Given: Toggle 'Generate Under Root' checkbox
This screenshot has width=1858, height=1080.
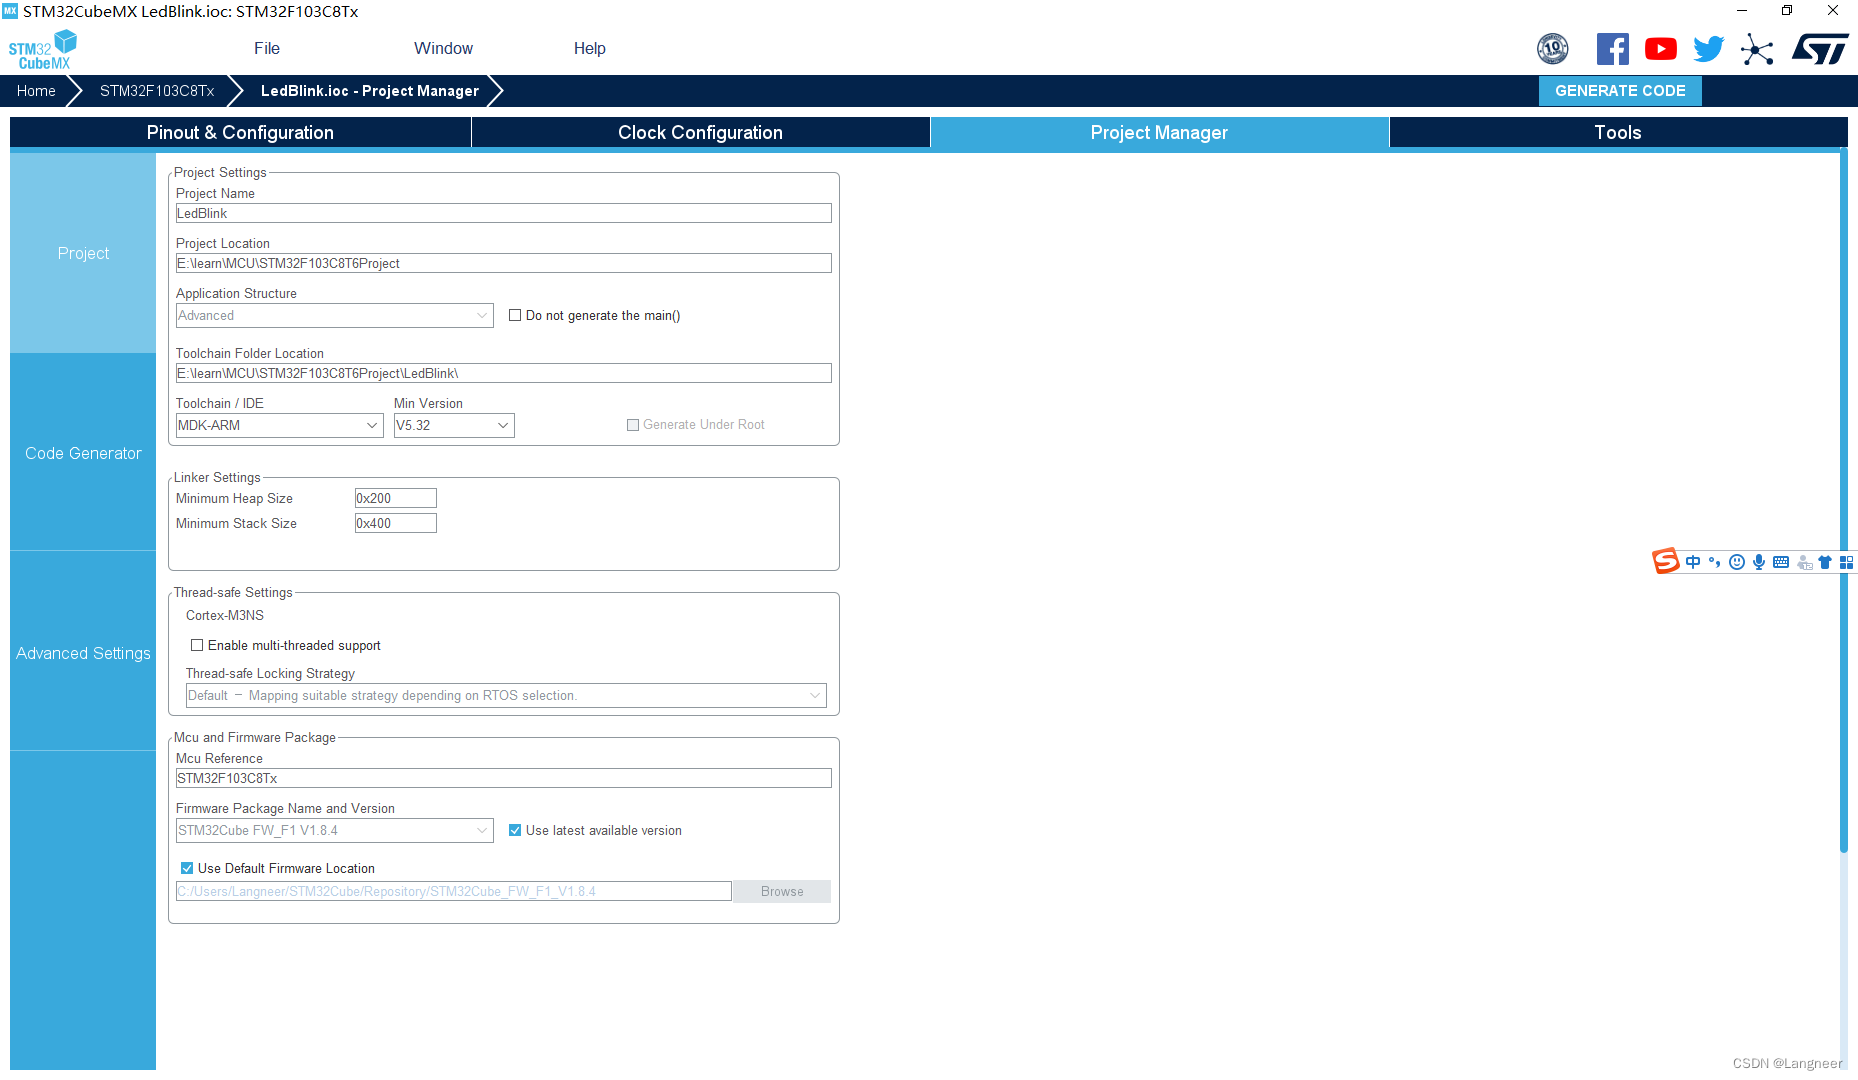Looking at the screenshot, I should click(632, 425).
